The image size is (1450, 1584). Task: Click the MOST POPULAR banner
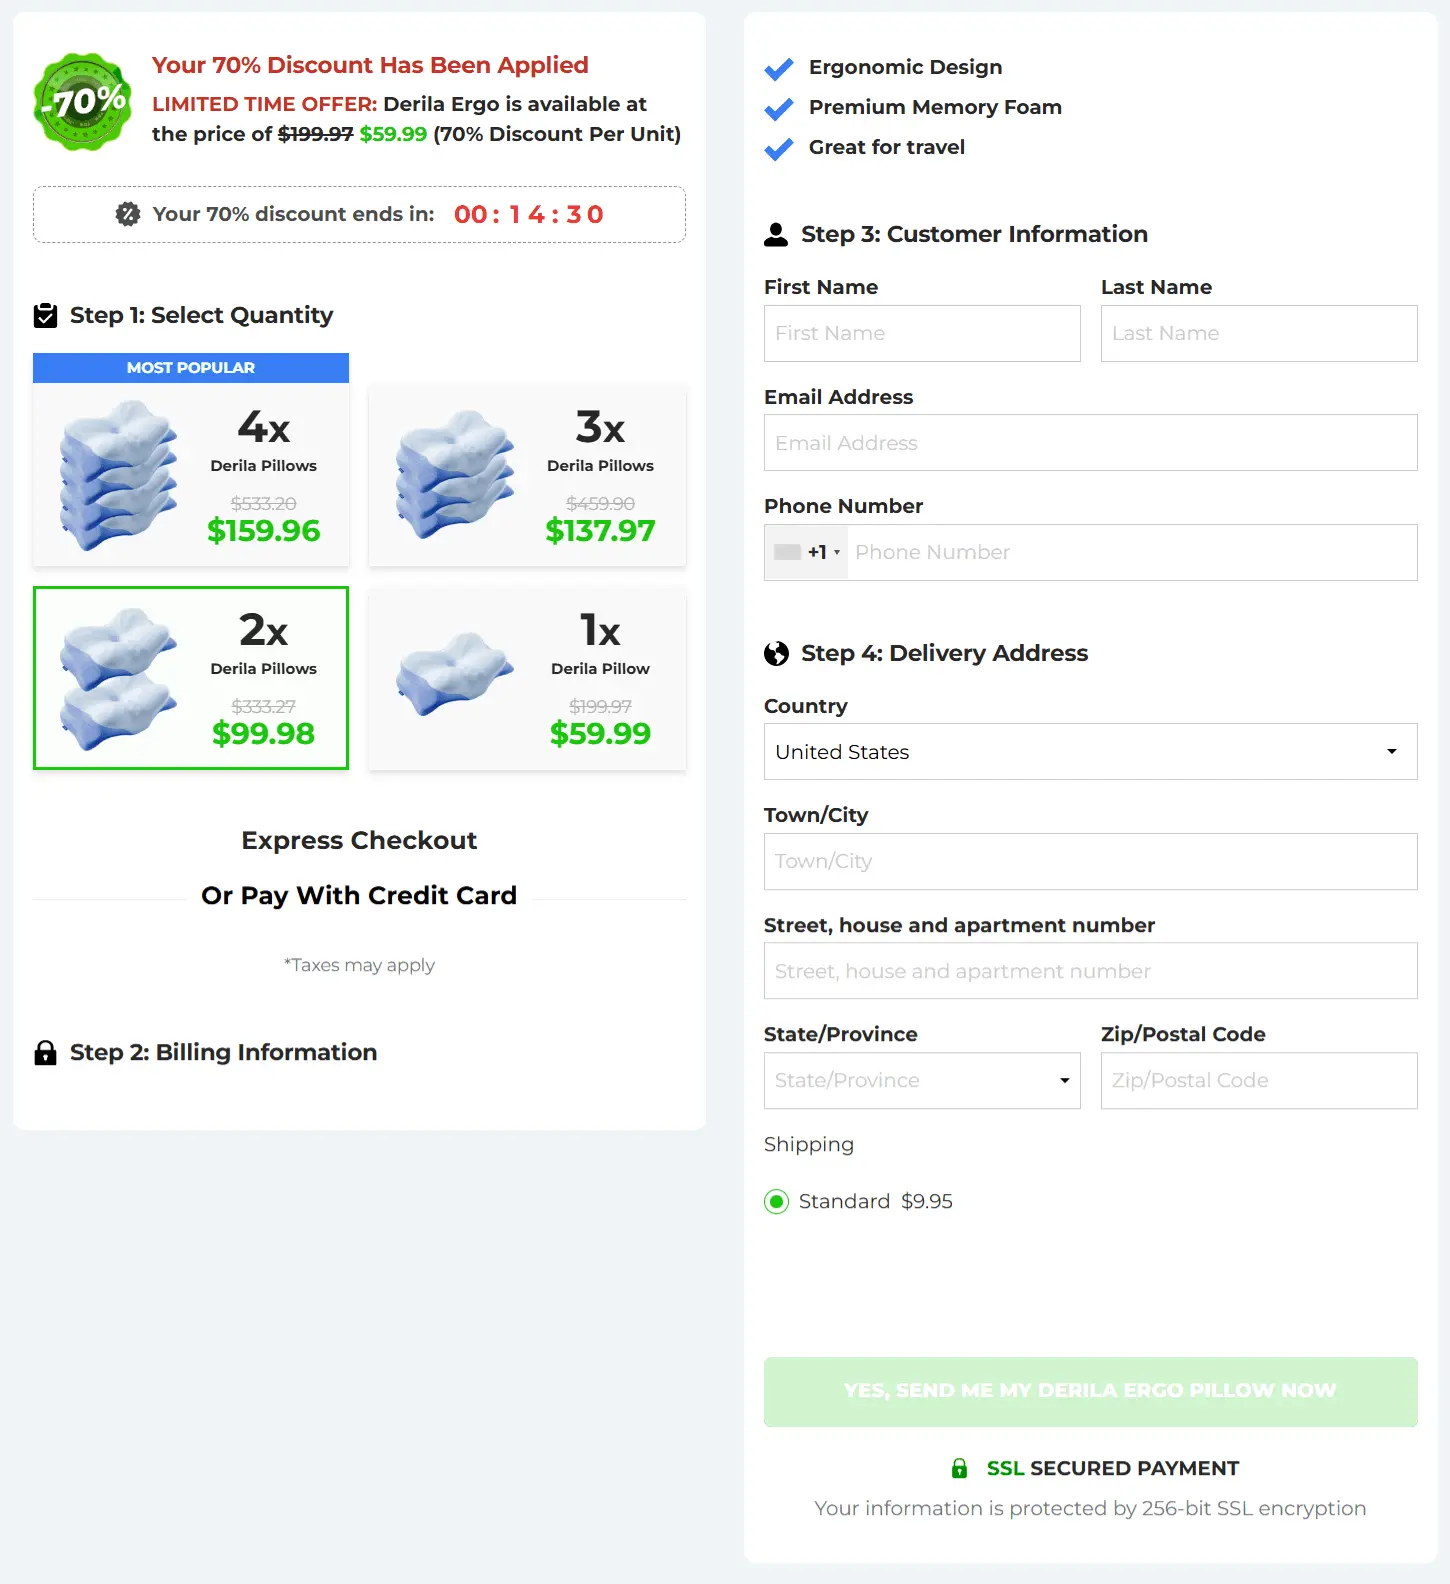(x=190, y=367)
